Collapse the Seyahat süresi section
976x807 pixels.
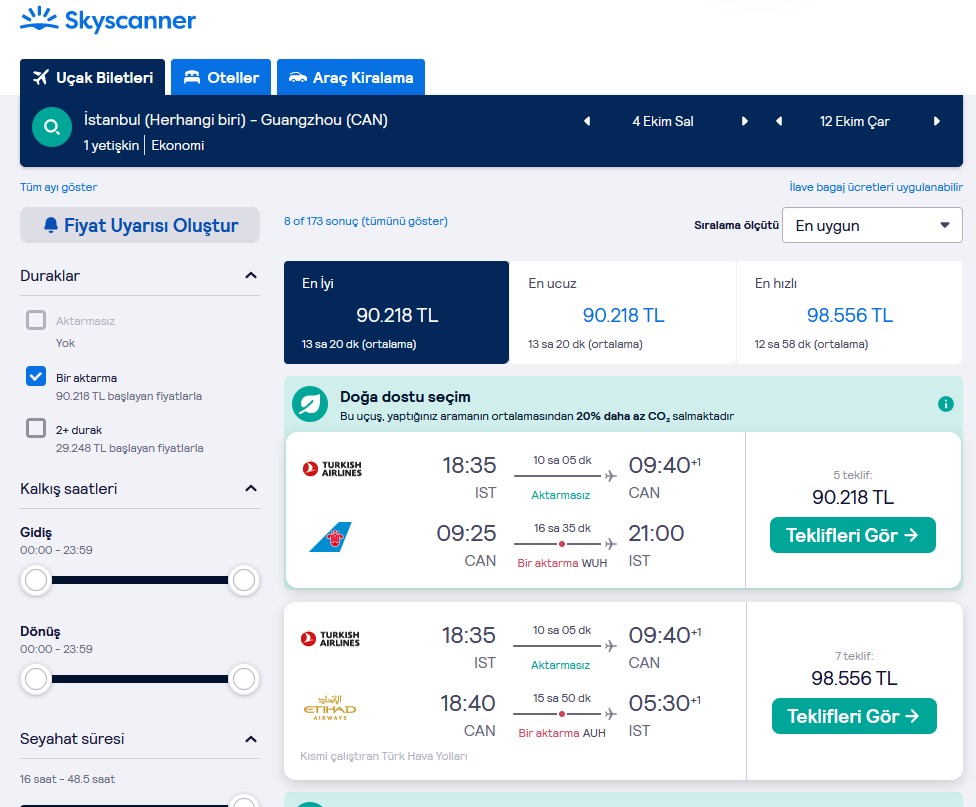click(x=251, y=739)
